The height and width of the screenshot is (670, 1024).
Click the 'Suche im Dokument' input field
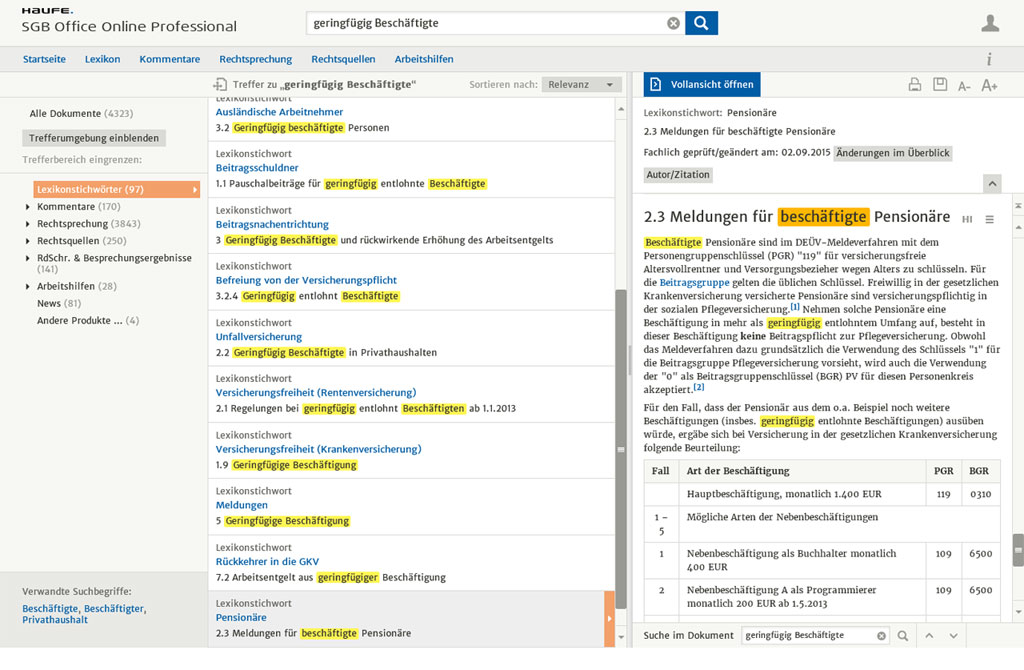[812, 635]
